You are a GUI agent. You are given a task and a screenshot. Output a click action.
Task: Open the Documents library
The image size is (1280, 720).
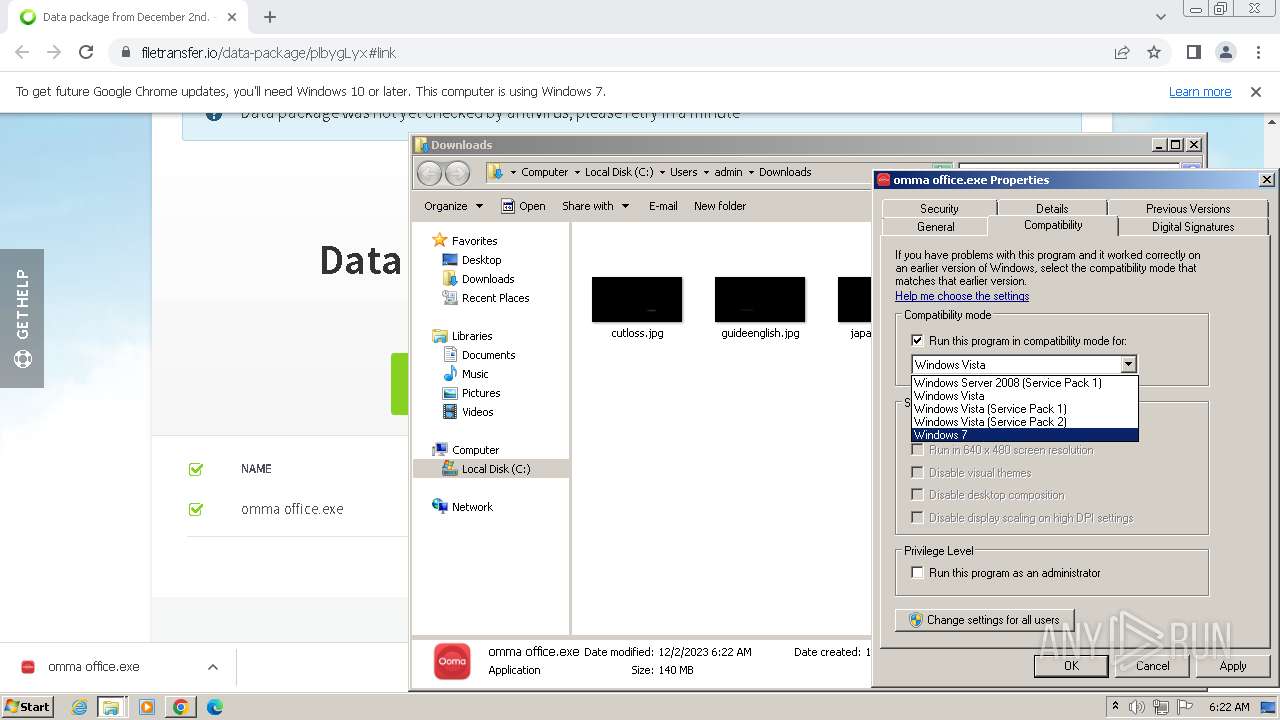pos(488,355)
